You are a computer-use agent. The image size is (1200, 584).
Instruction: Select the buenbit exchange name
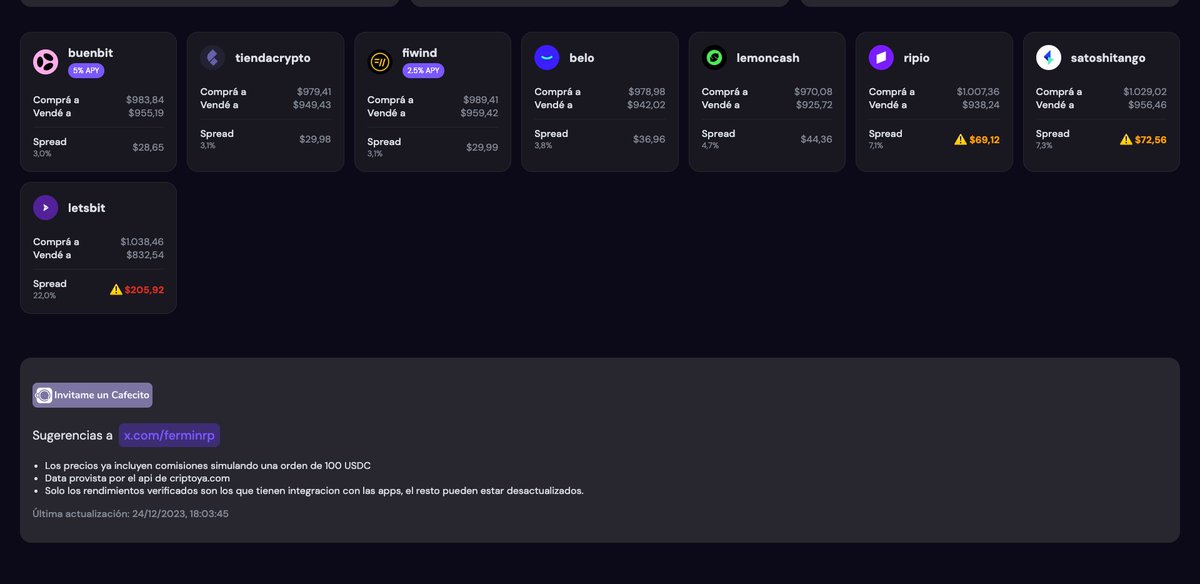coord(90,52)
